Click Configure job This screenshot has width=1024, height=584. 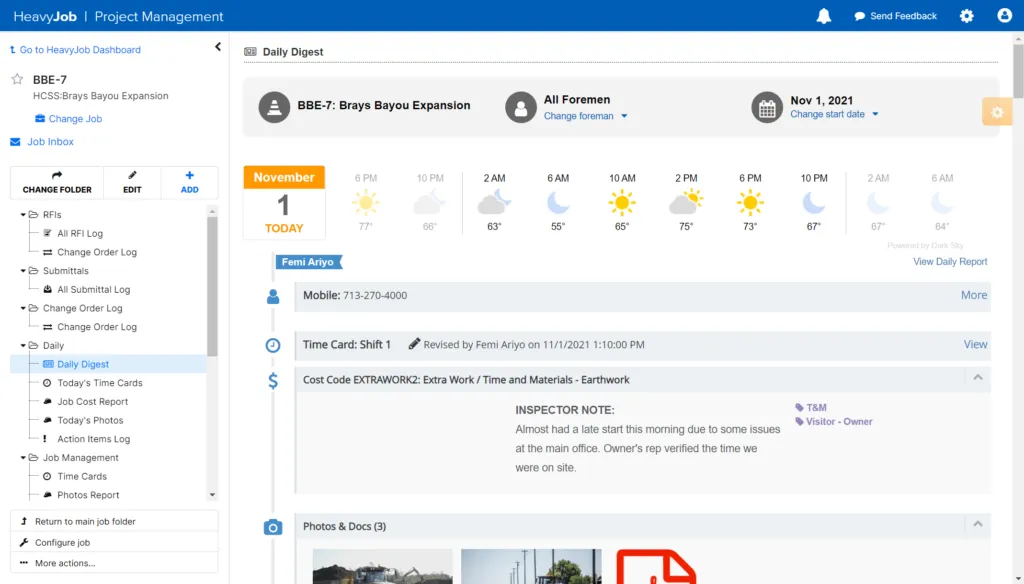click(114, 542)
